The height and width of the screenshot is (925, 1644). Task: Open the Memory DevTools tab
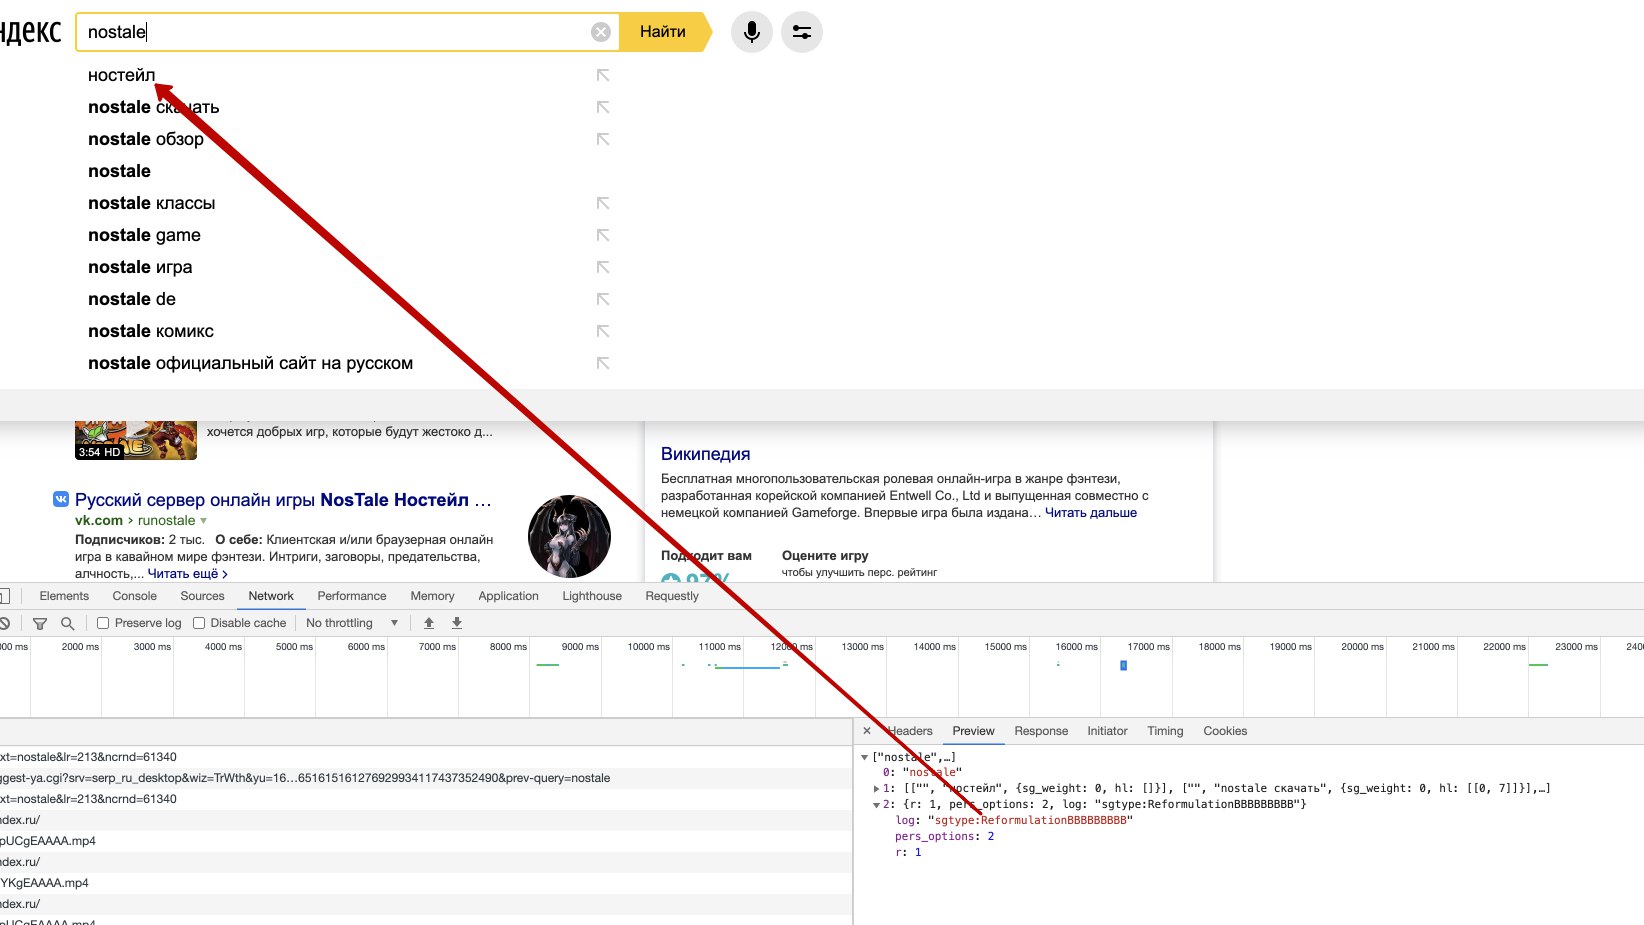pos(432,596)
